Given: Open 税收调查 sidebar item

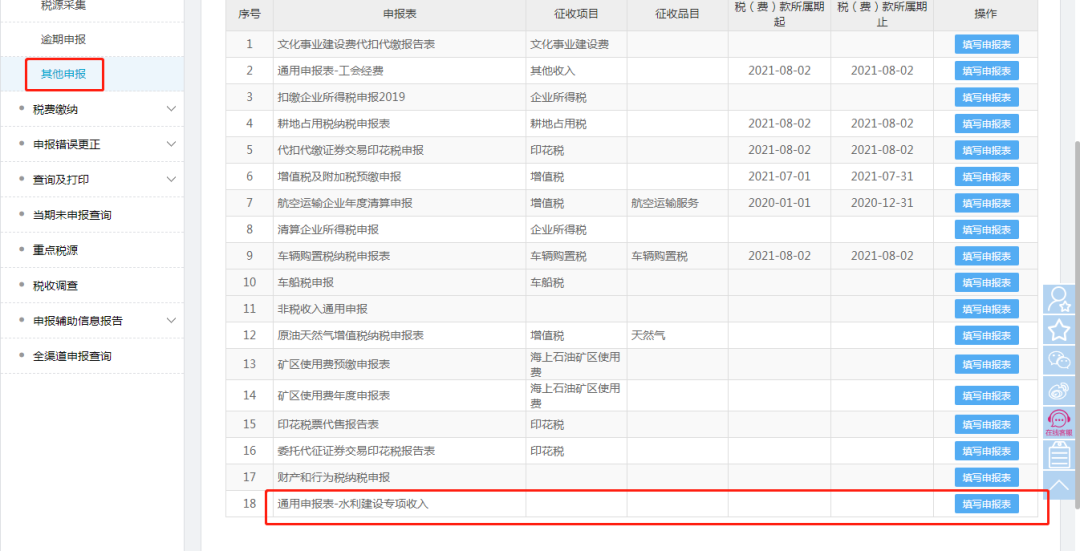Looking at the screenshot, I should 56,285.
